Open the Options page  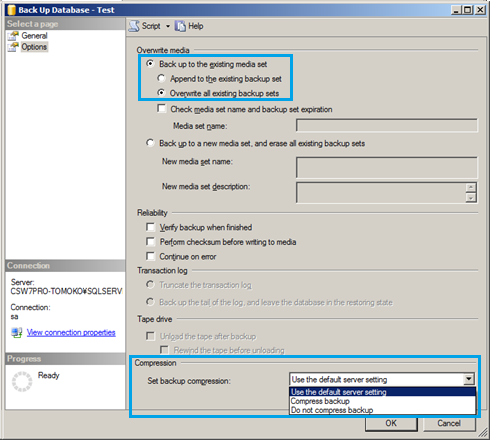pos(34,47)
